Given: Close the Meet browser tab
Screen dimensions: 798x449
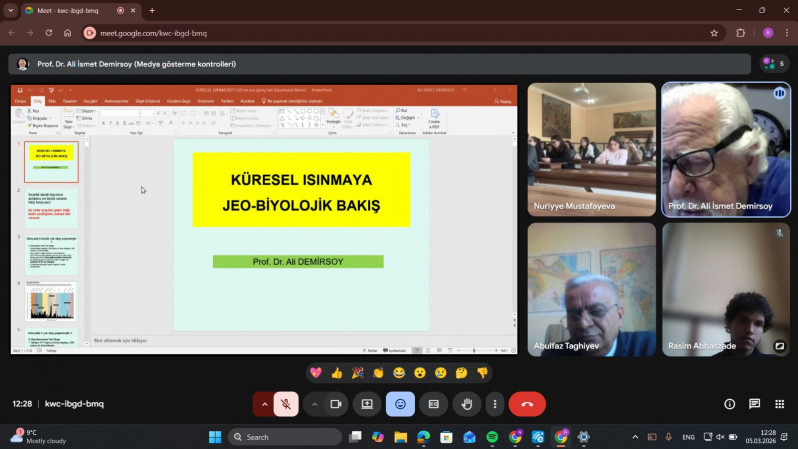Looking at the screenshot, I should click(x=133, y=10).
